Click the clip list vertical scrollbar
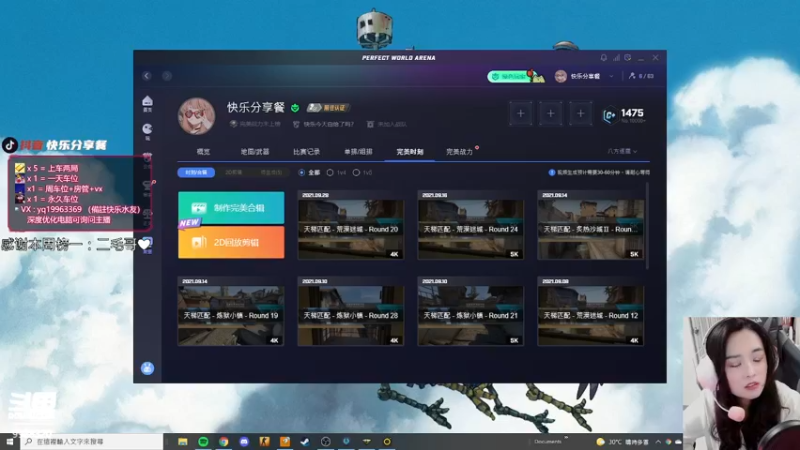 [x=648, y=227]
